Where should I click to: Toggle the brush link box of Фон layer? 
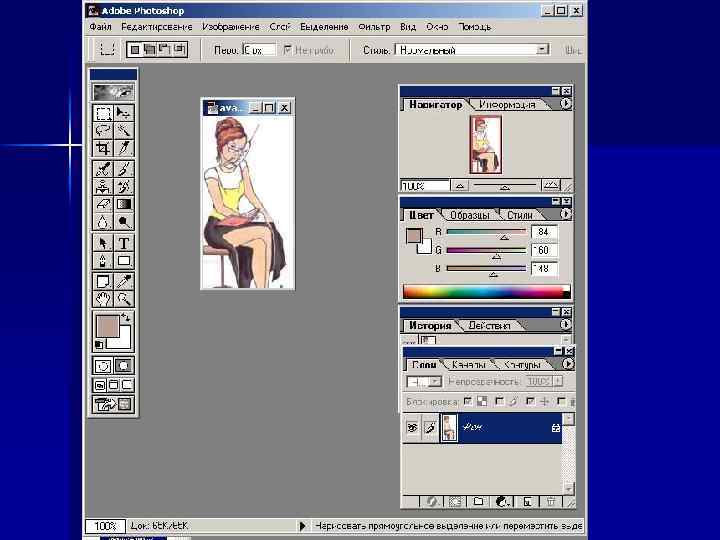click(430, 428)
